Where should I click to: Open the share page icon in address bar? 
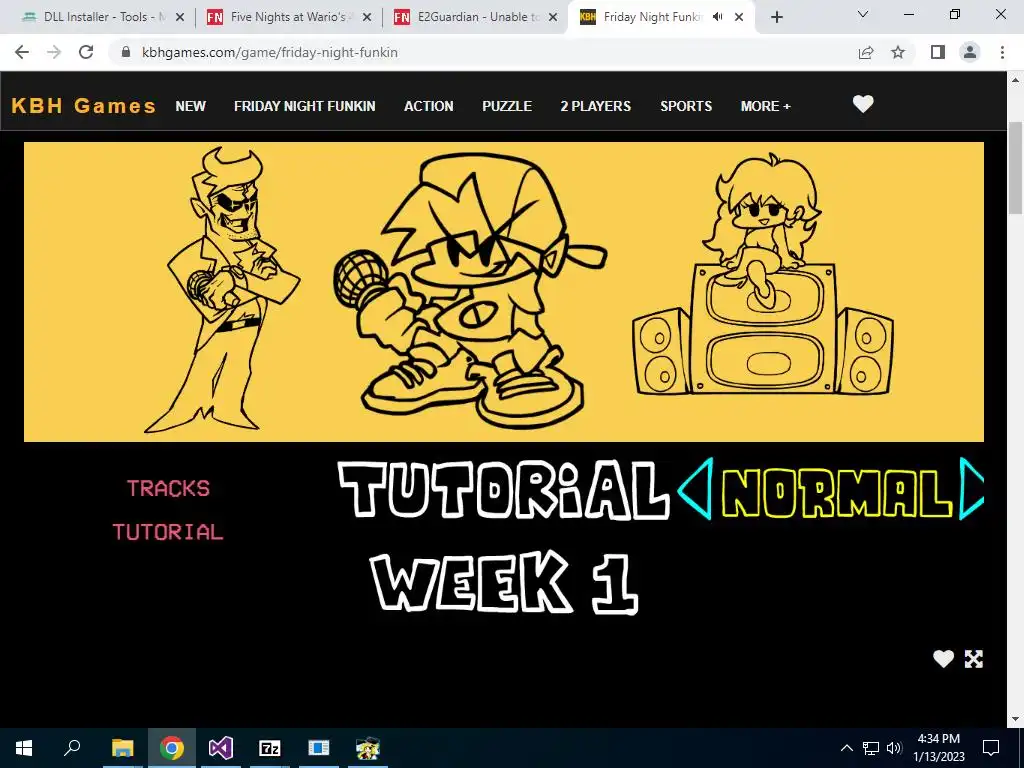pos(866,52)
